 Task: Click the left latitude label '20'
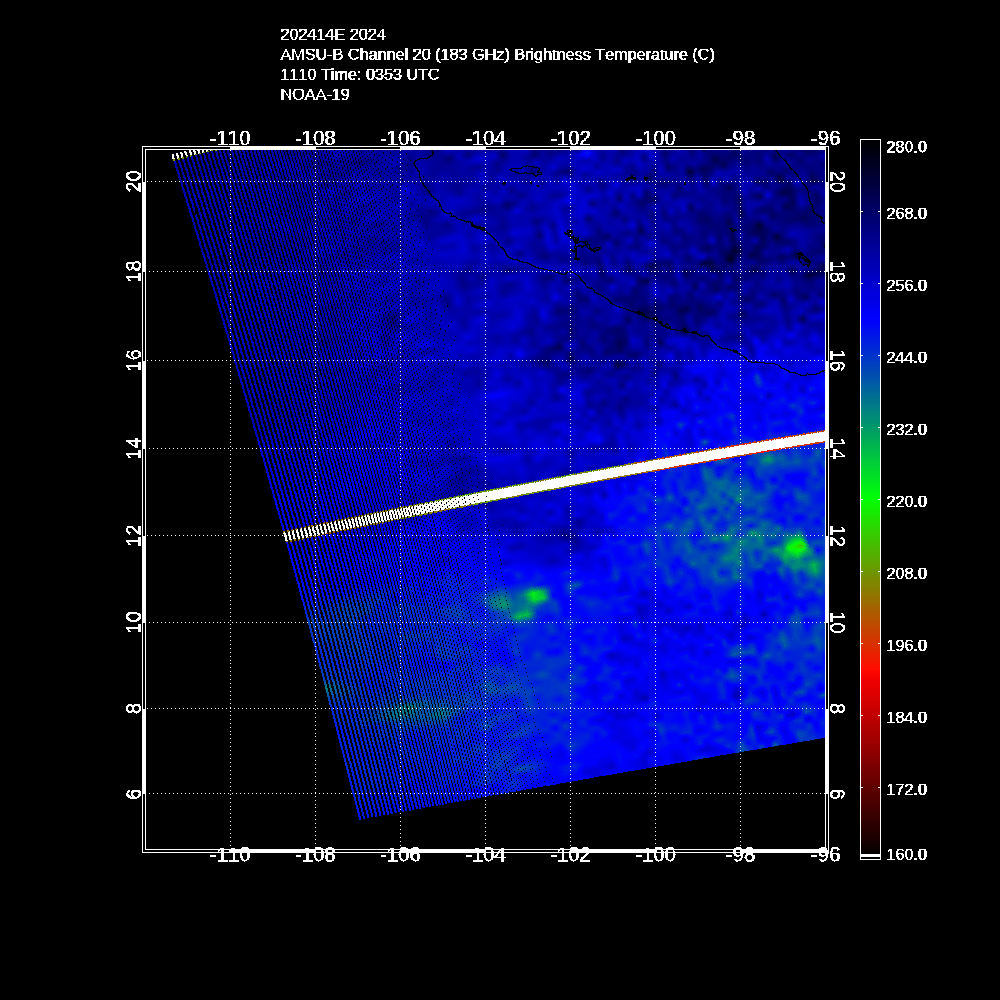click(133, 182)
